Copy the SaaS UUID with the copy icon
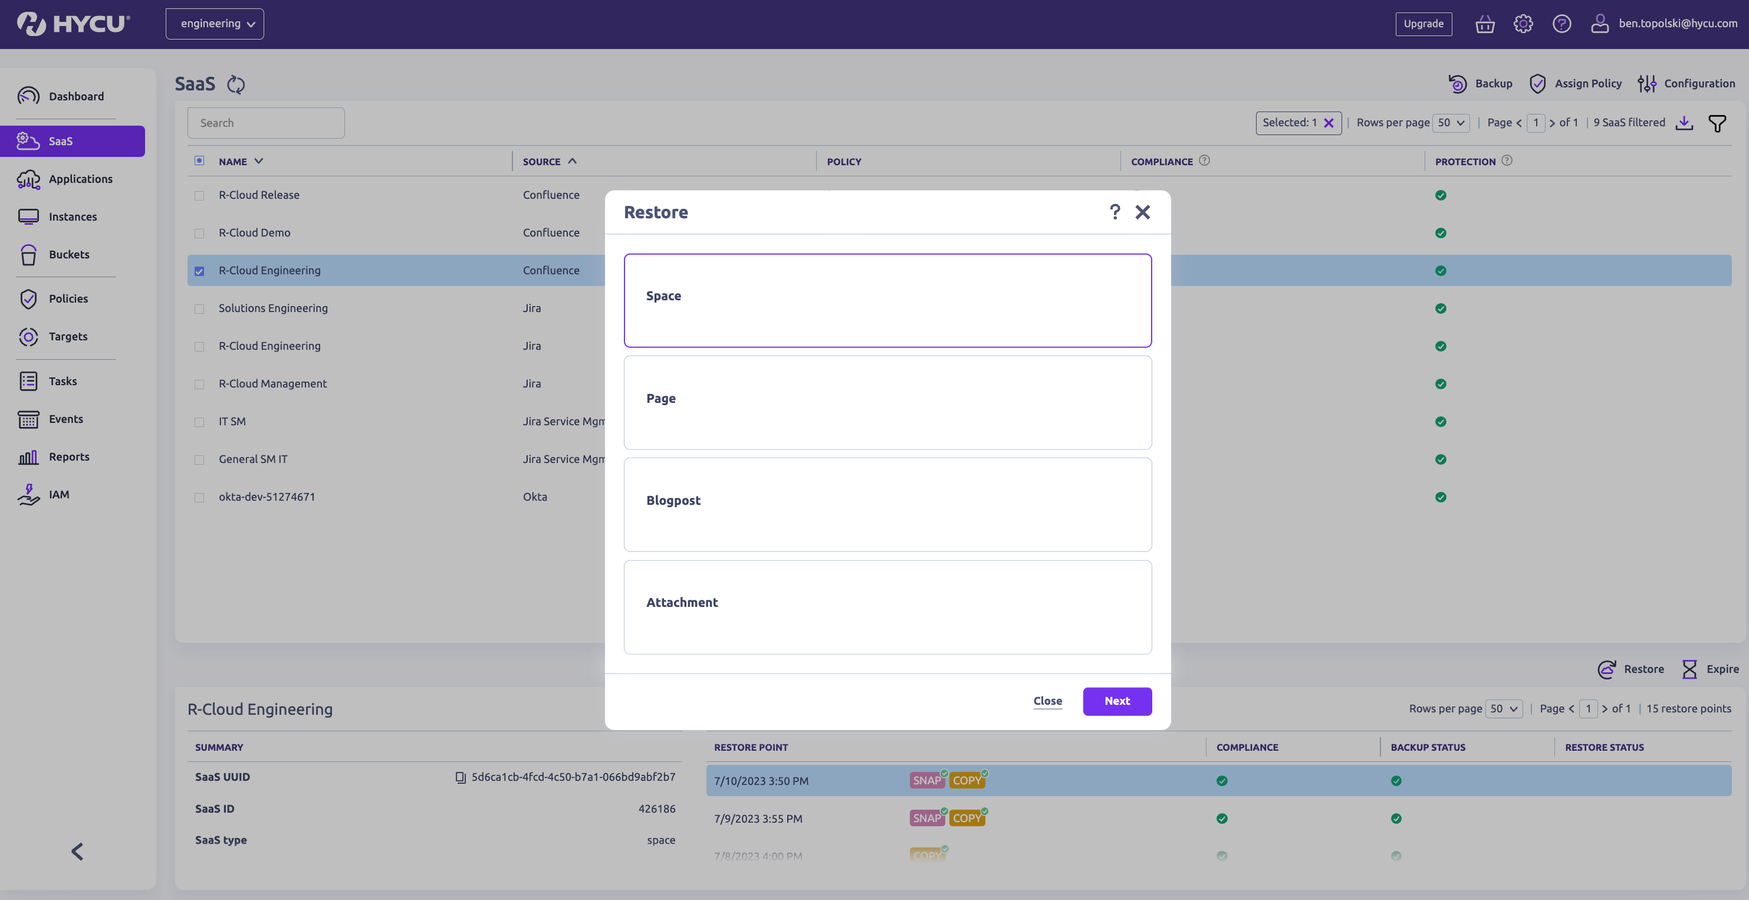 (461, 778)
